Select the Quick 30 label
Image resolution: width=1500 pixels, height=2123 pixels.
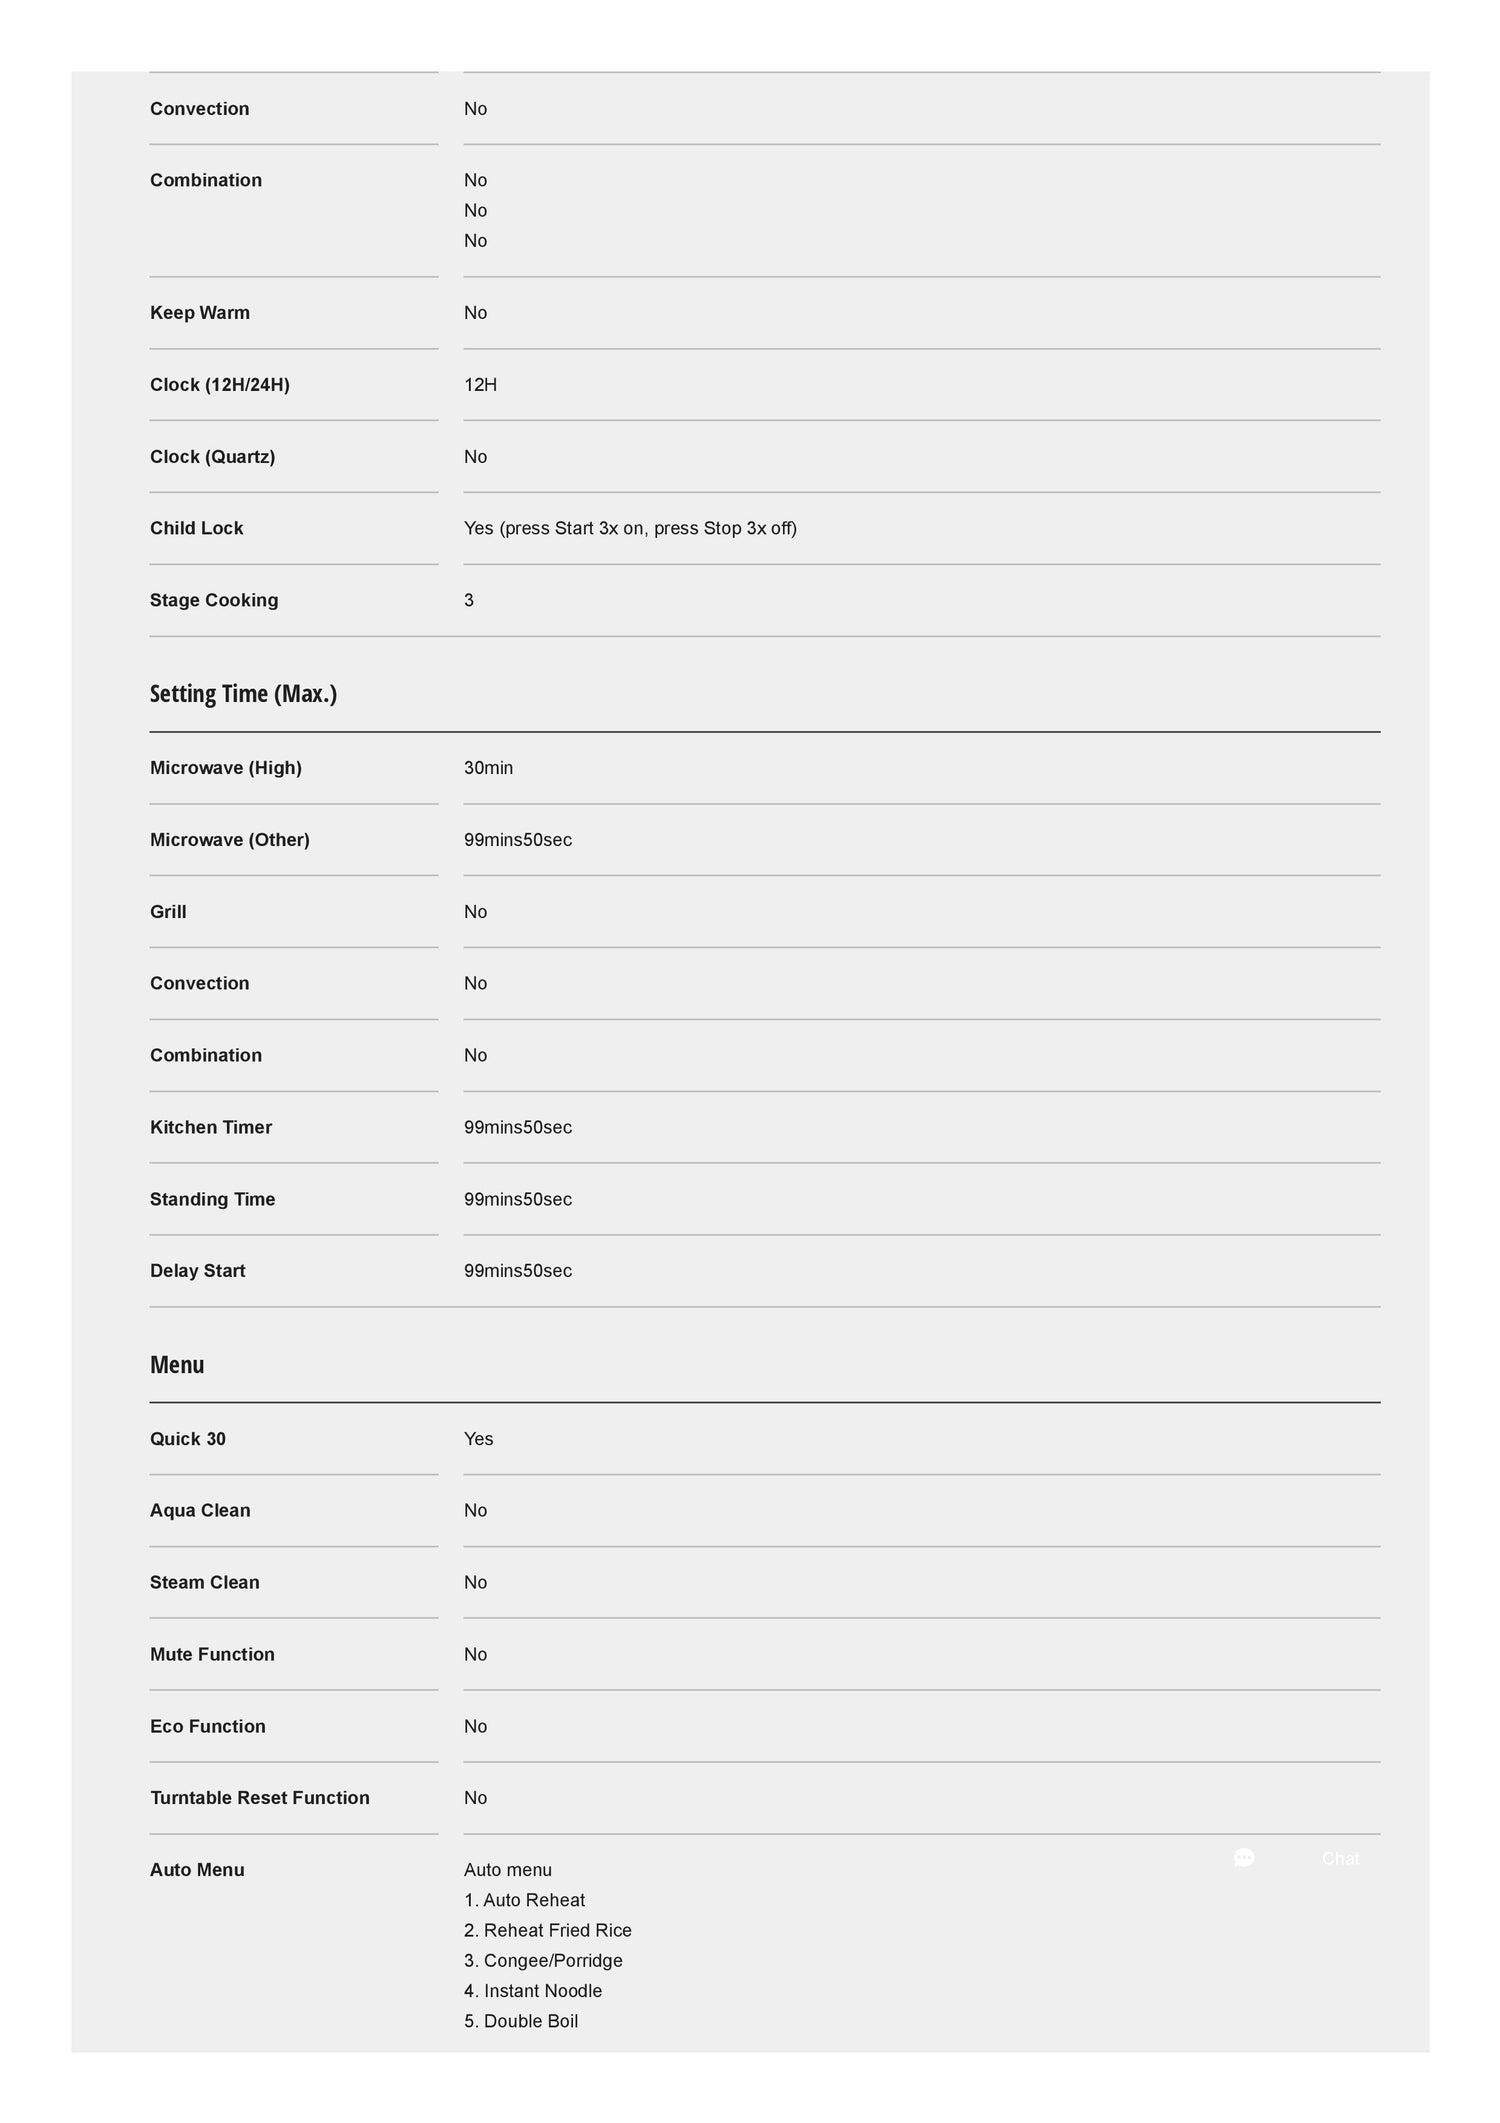[188, 1439]
